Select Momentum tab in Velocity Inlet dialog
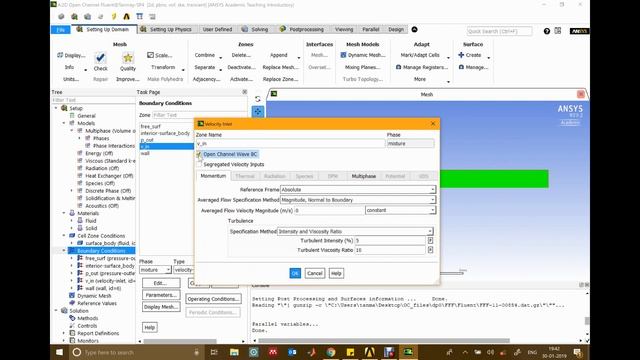Screen dimensions: 640x360 coord(213,176)
